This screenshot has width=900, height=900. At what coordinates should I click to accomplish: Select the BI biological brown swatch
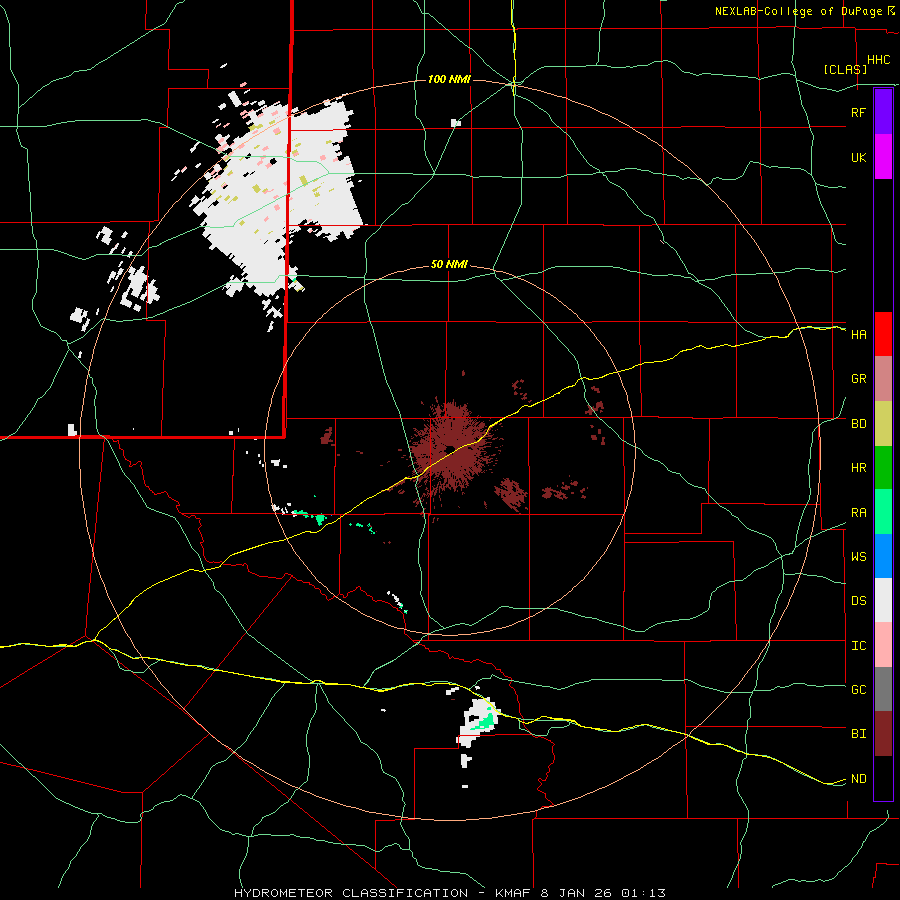coord(883,734)
